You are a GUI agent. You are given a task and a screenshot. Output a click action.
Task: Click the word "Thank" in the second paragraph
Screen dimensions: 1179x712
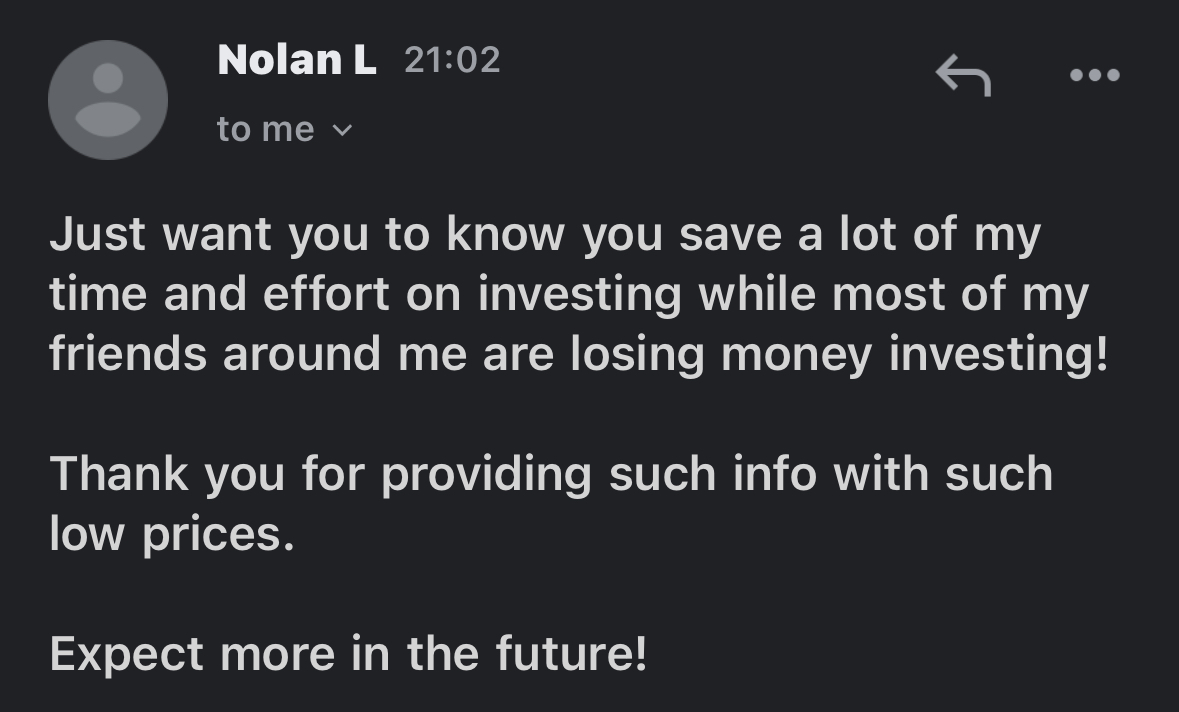(x=119, y=474)
